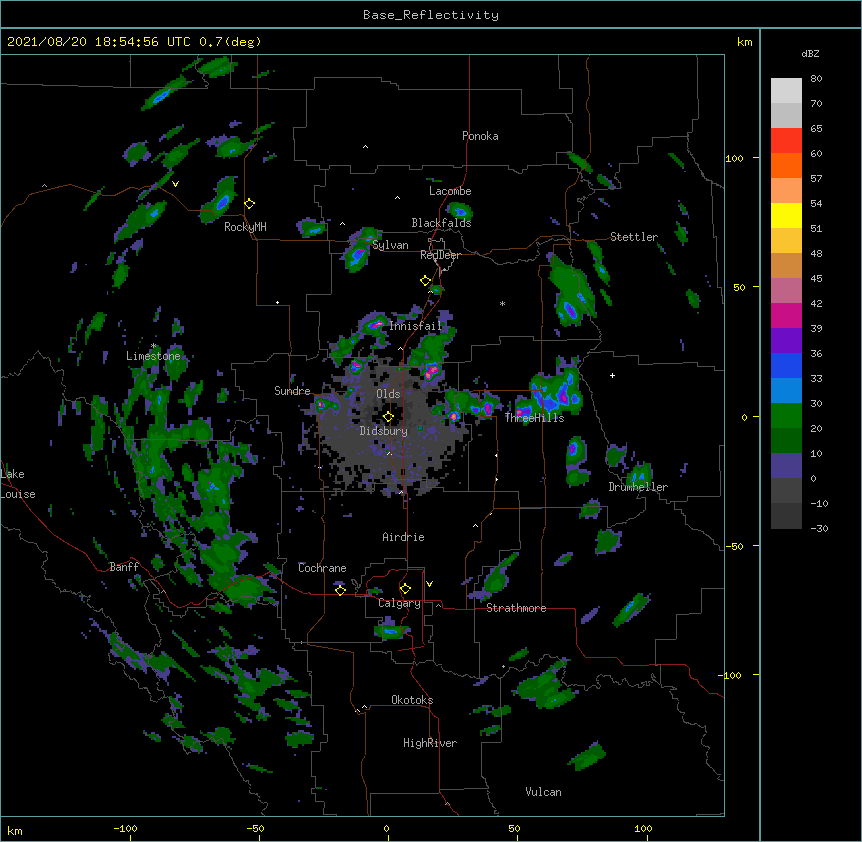The image size is (862, 842).
Task: Click the yellow diamond marker between Olds and Didsbury
Action: point(388,417)
